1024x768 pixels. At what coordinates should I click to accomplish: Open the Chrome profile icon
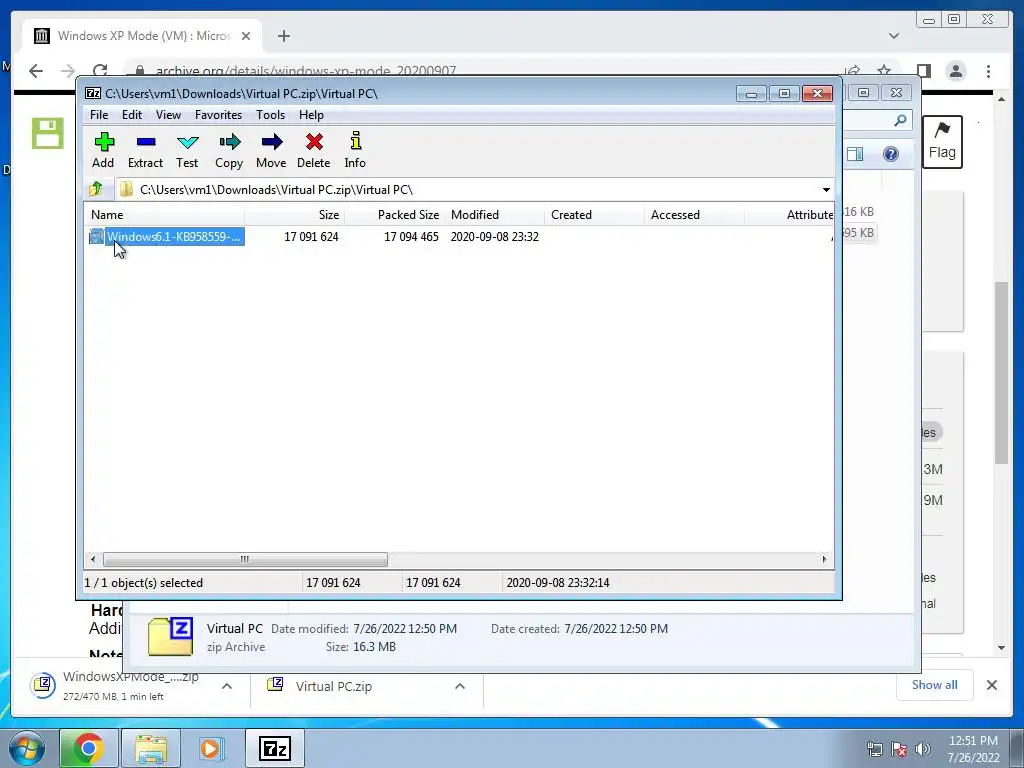tap(956, 71)
